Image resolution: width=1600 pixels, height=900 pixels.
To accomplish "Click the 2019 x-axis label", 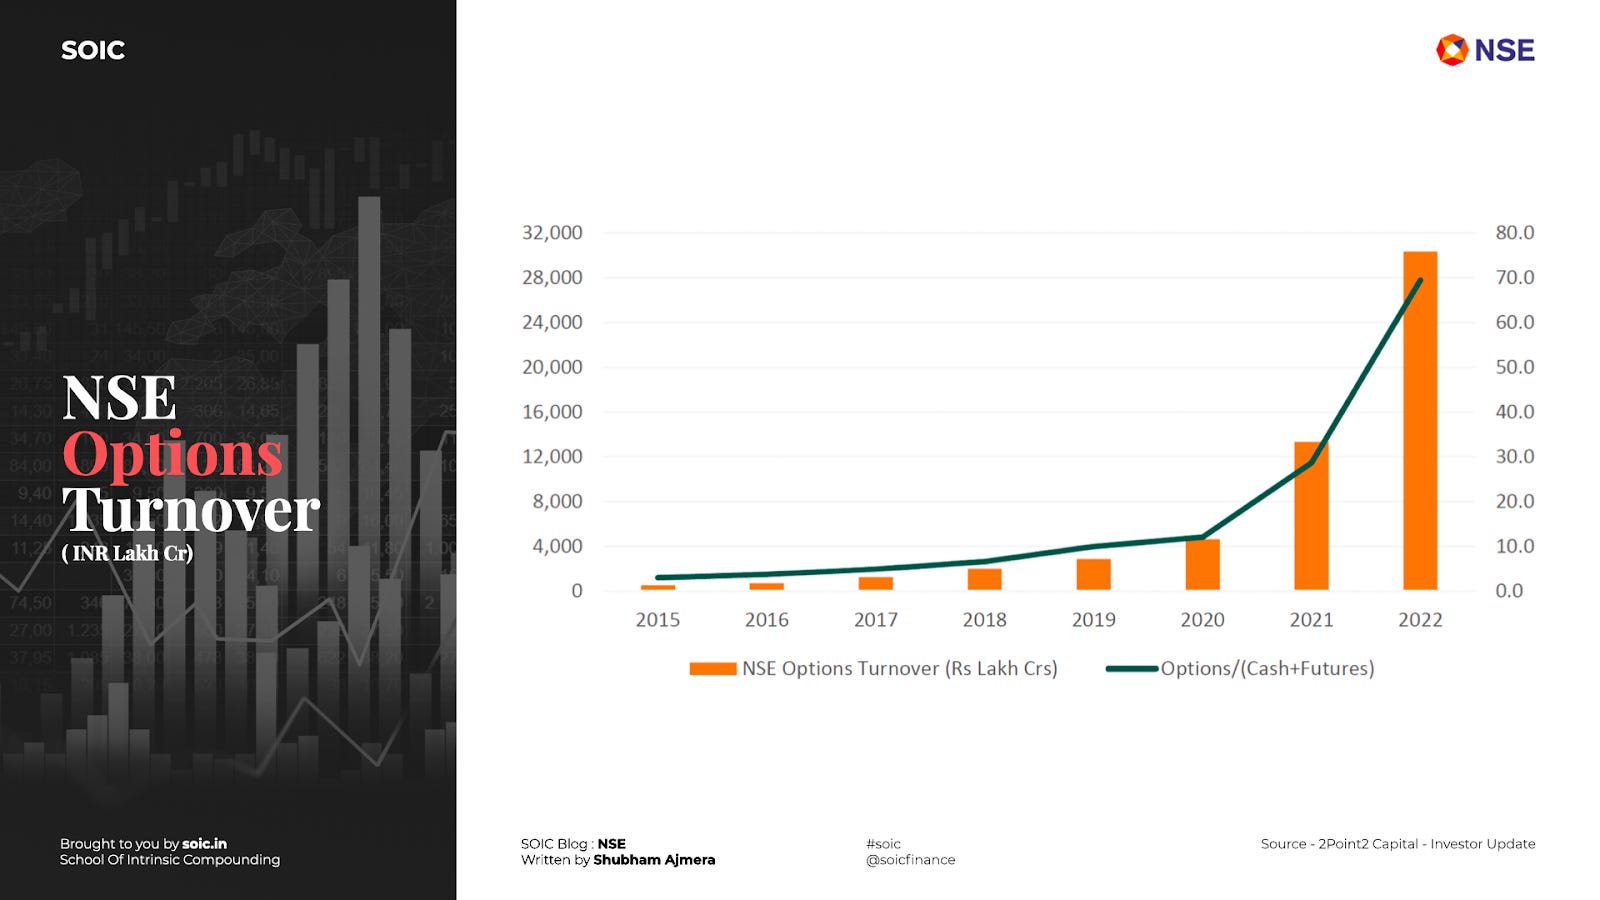I will 1093,620.
